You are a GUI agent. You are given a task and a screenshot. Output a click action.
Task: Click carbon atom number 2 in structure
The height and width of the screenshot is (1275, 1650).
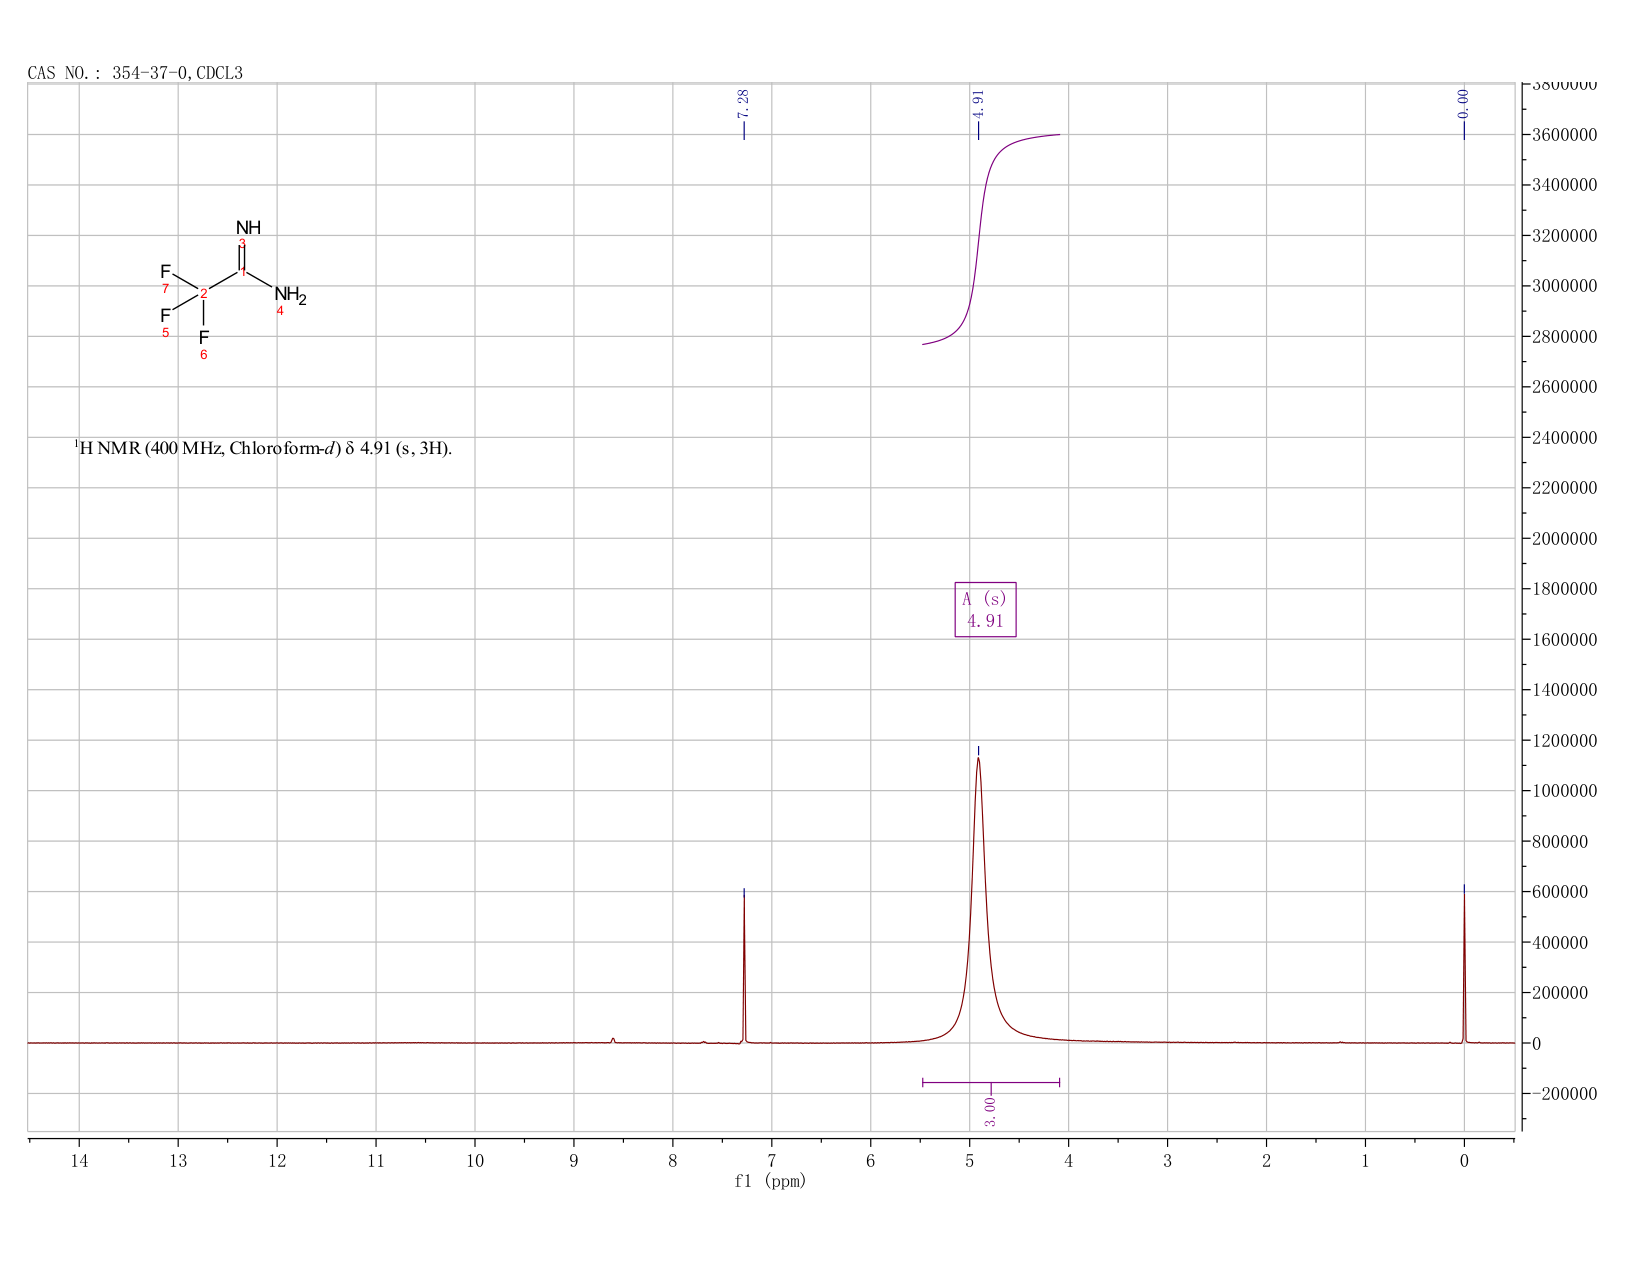point(203,293)
